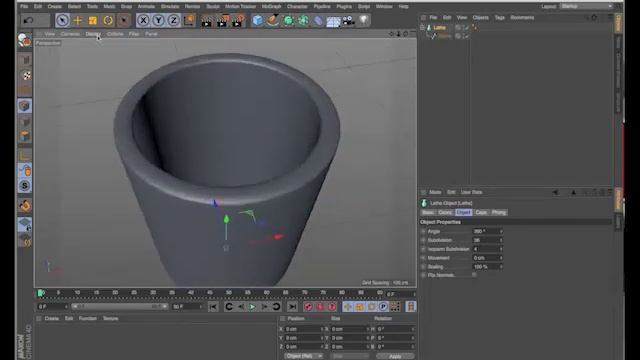Switch to the Caps tab
The height and width of the screenshot is (360, 640).
[x=481, y=212]
